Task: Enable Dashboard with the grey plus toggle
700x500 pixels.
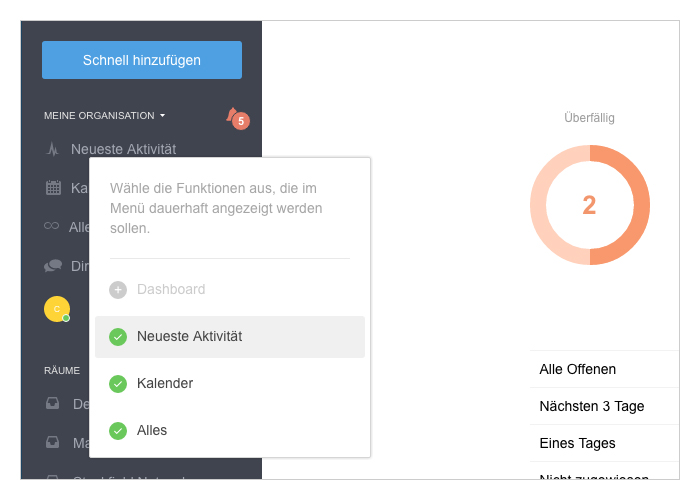Action: 118,290
